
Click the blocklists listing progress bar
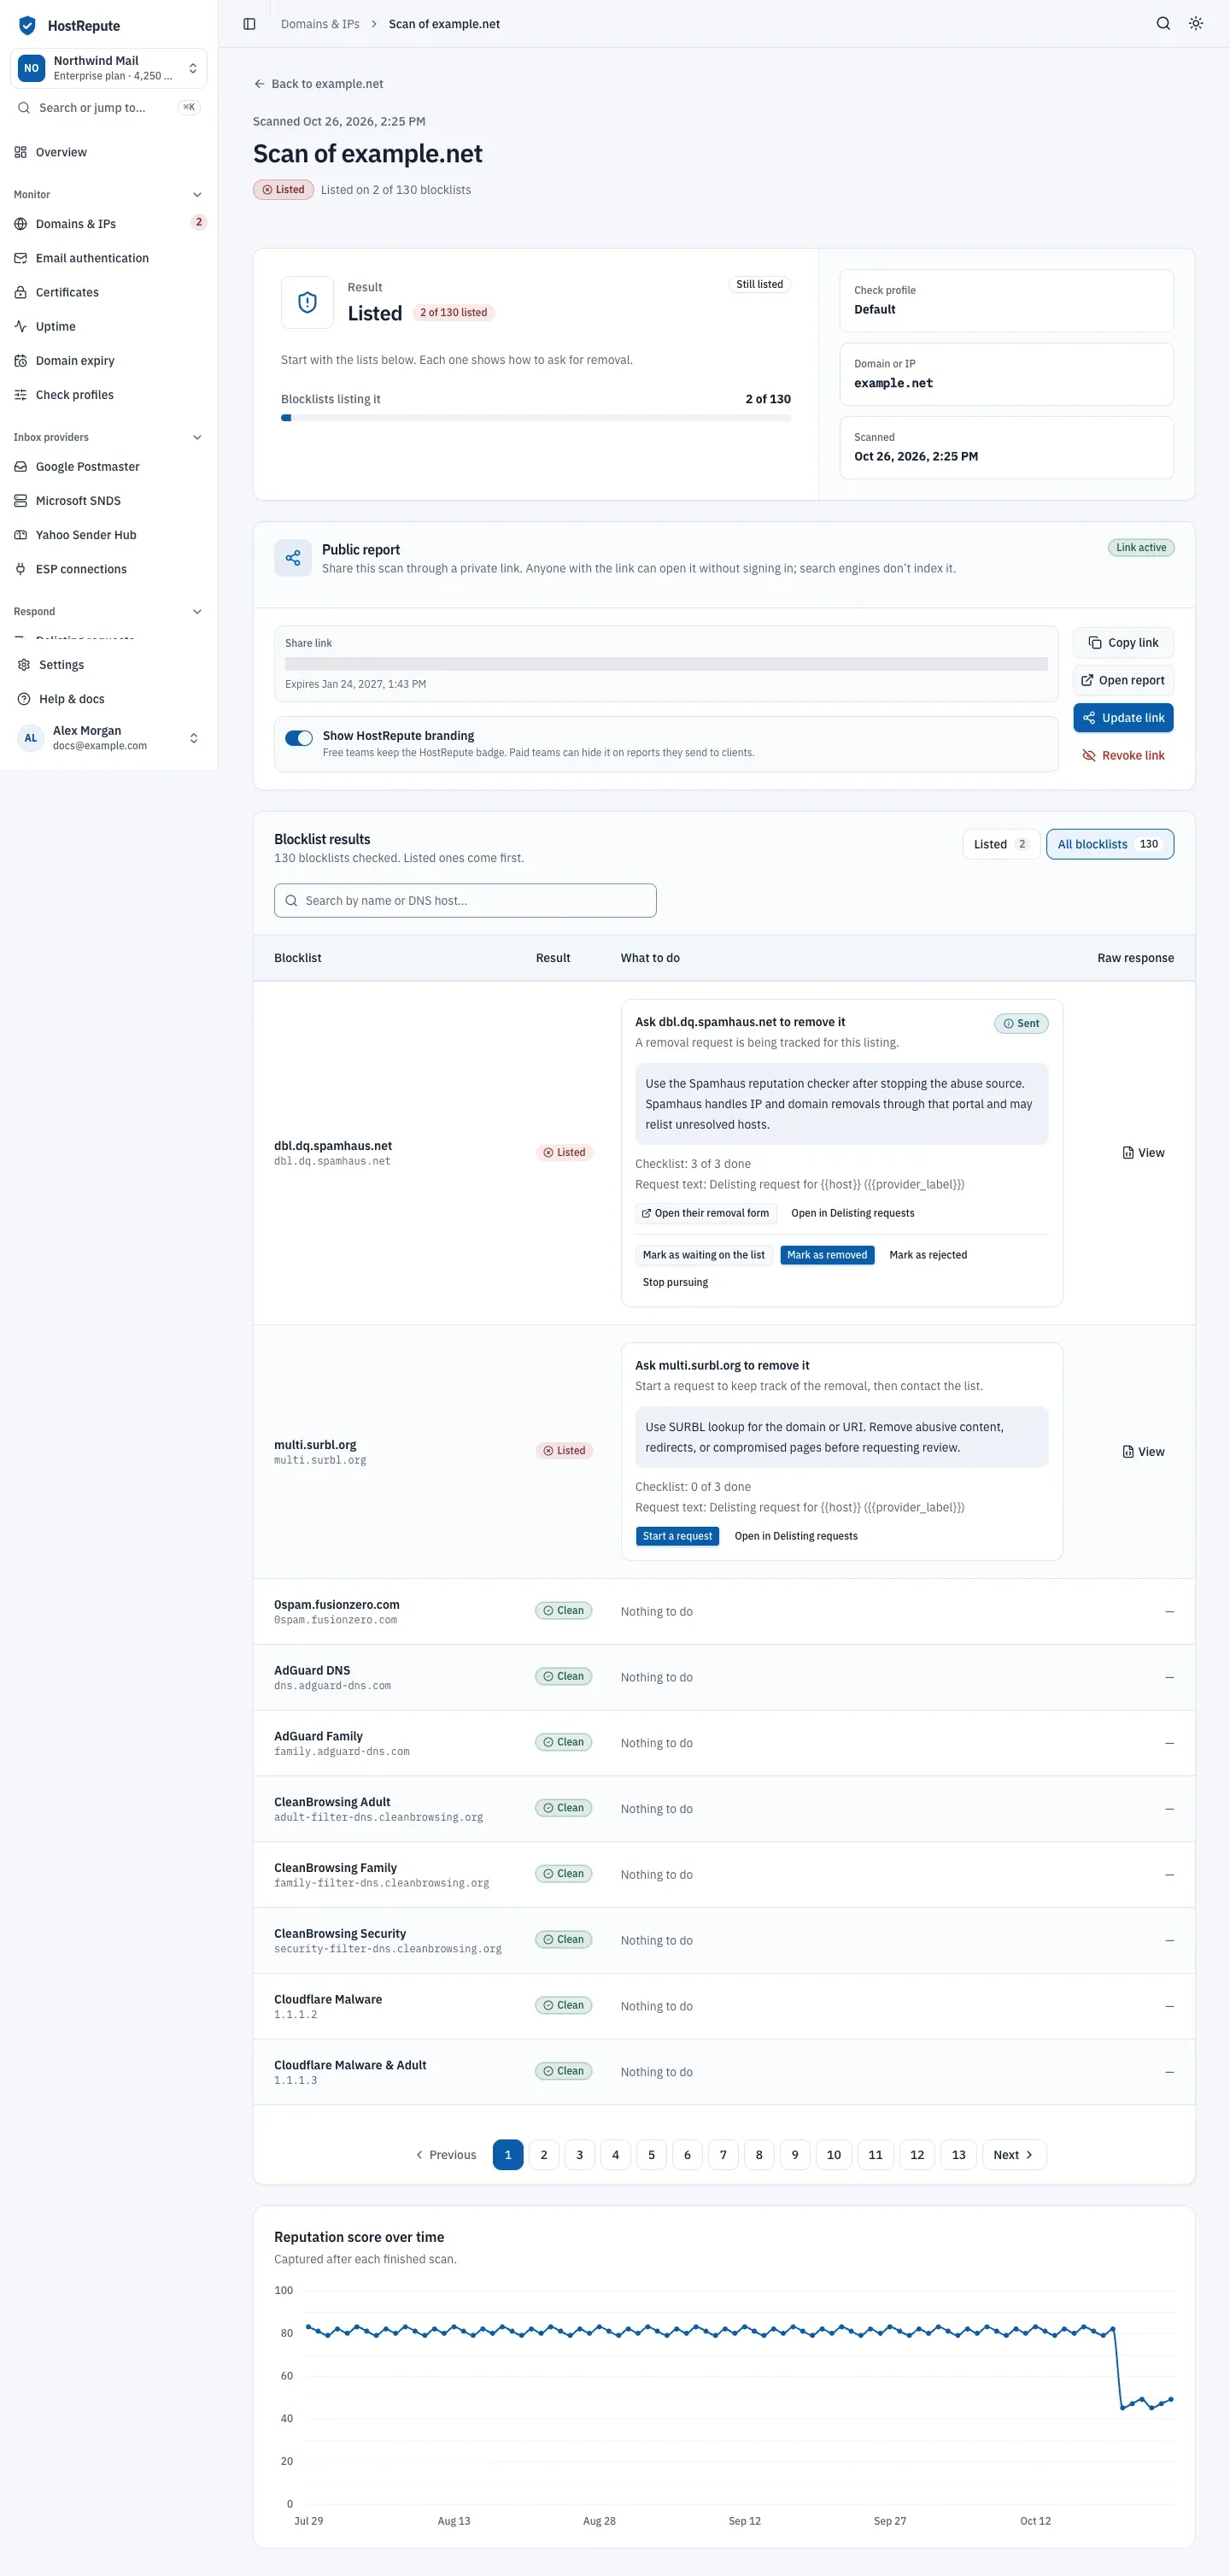coord(536,418)
